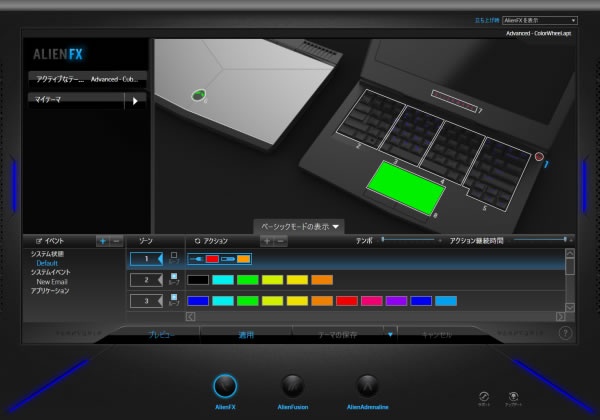Click the remove action minus icon

281,241
